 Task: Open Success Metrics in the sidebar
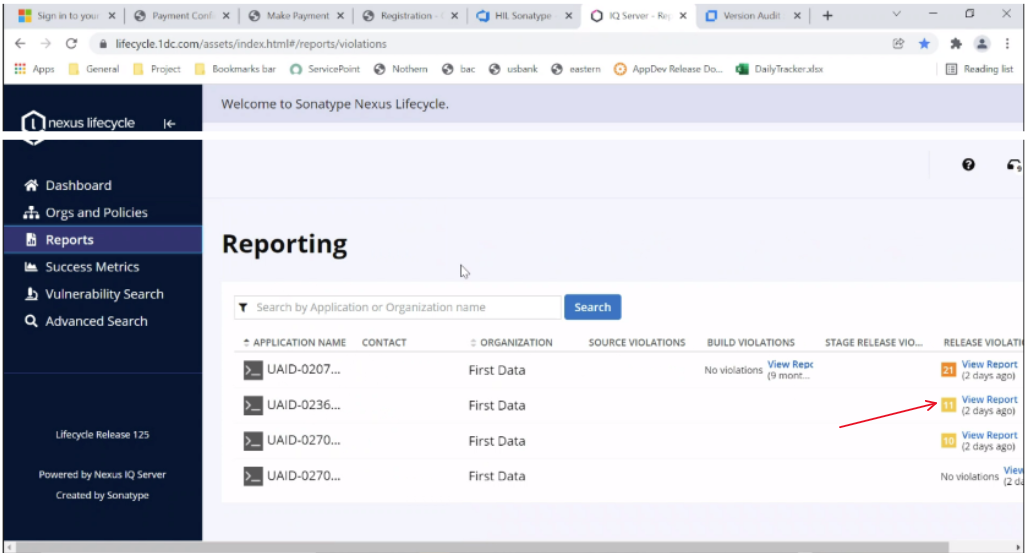pyautogui.click(x=92, y=267)
